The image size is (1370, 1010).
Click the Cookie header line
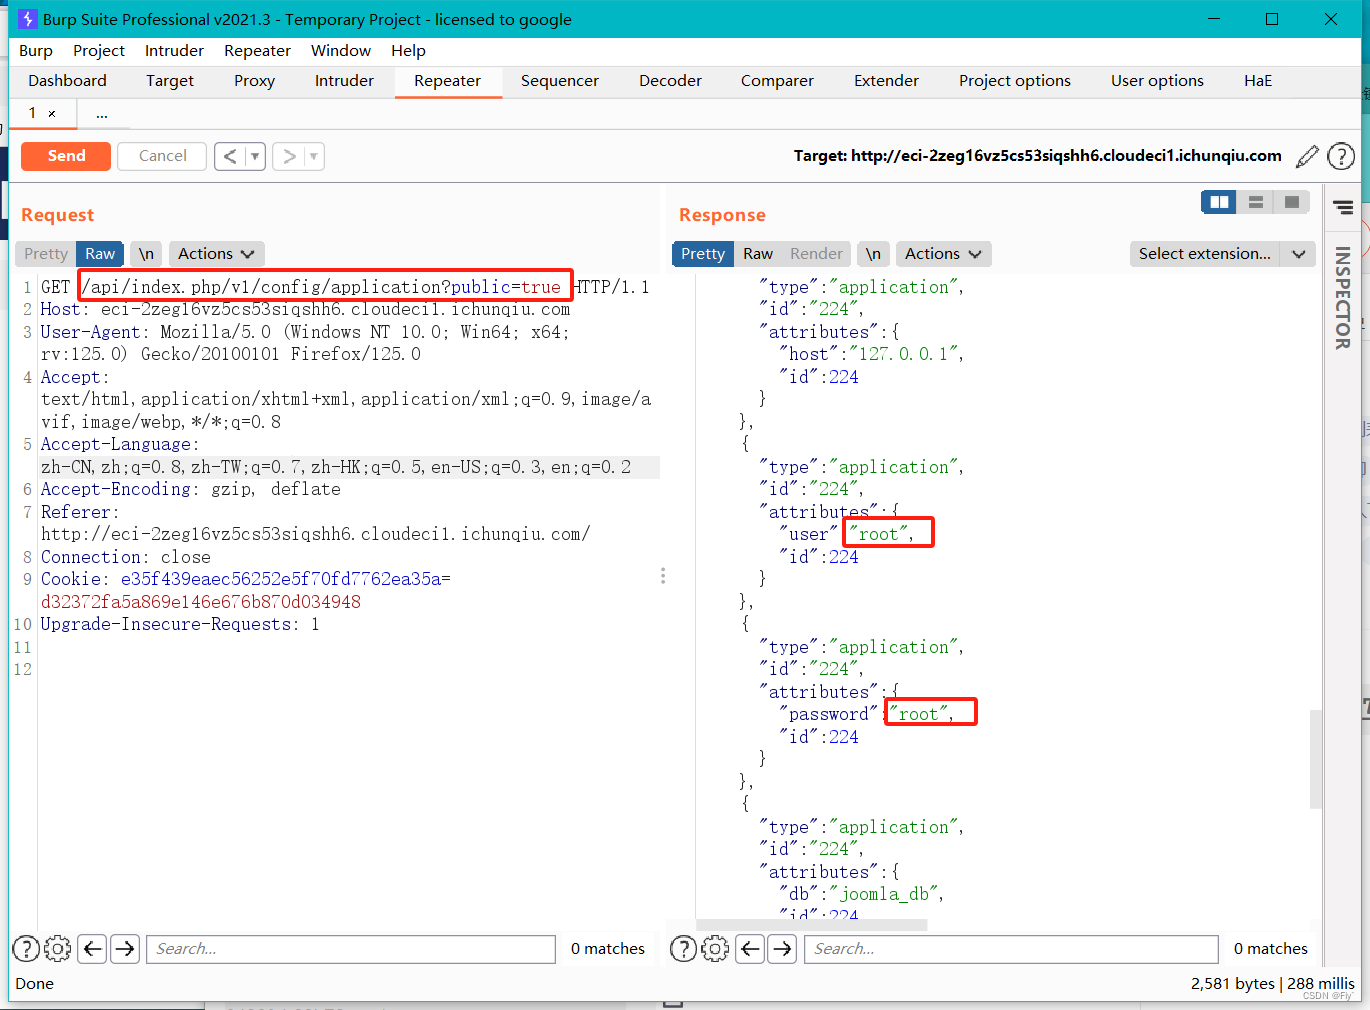click(246, 590)
